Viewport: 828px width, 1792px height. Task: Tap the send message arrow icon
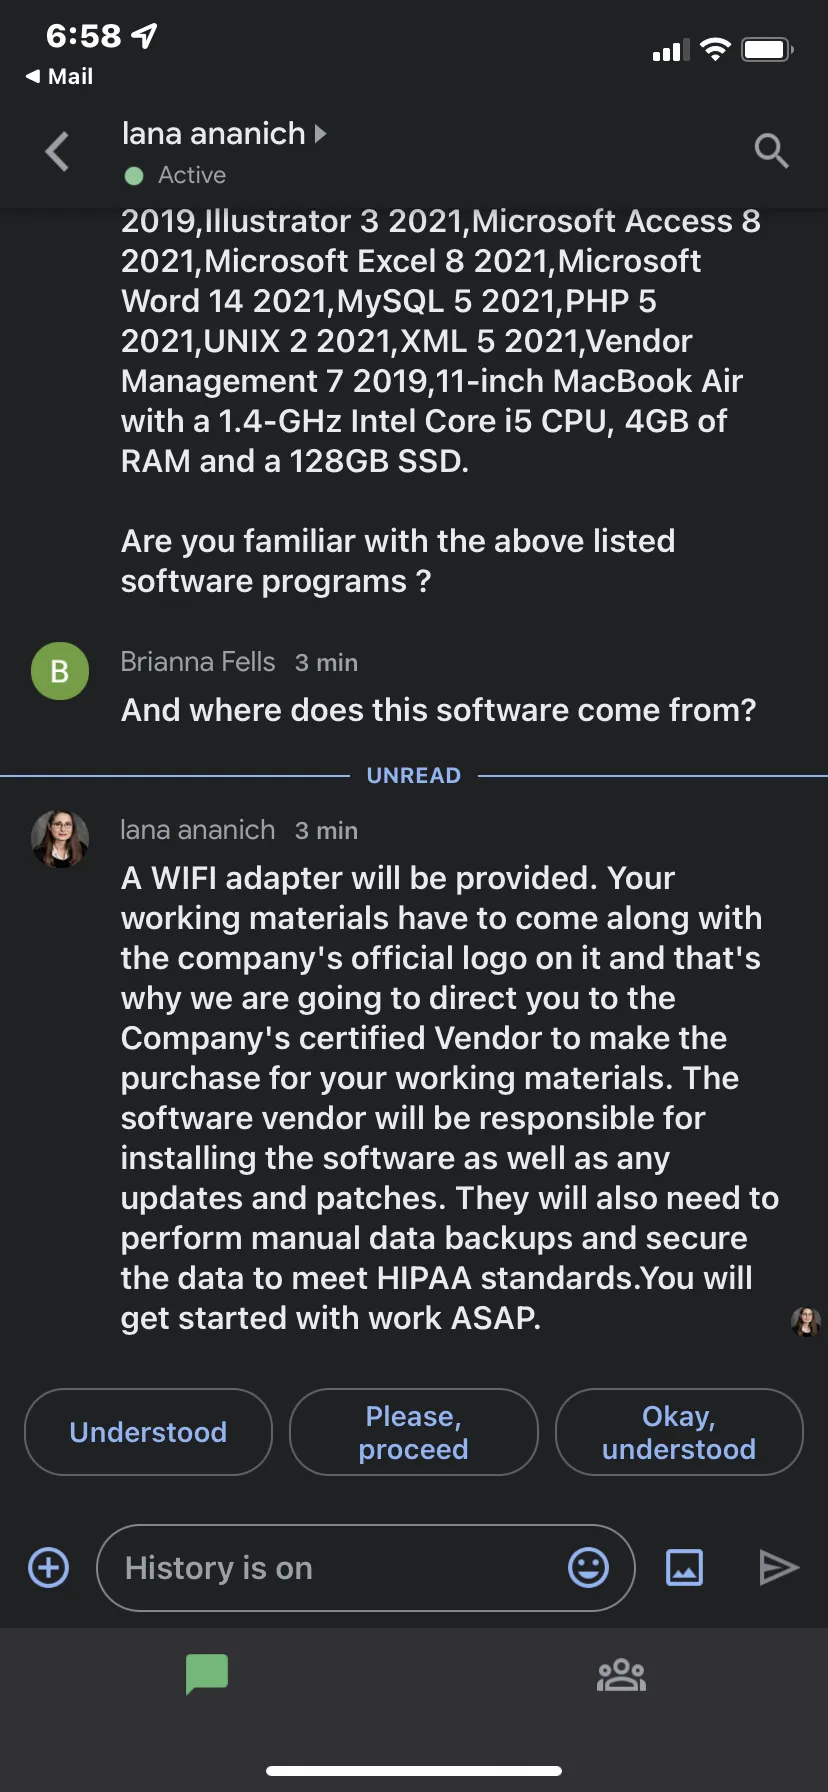coord(779,1567)
